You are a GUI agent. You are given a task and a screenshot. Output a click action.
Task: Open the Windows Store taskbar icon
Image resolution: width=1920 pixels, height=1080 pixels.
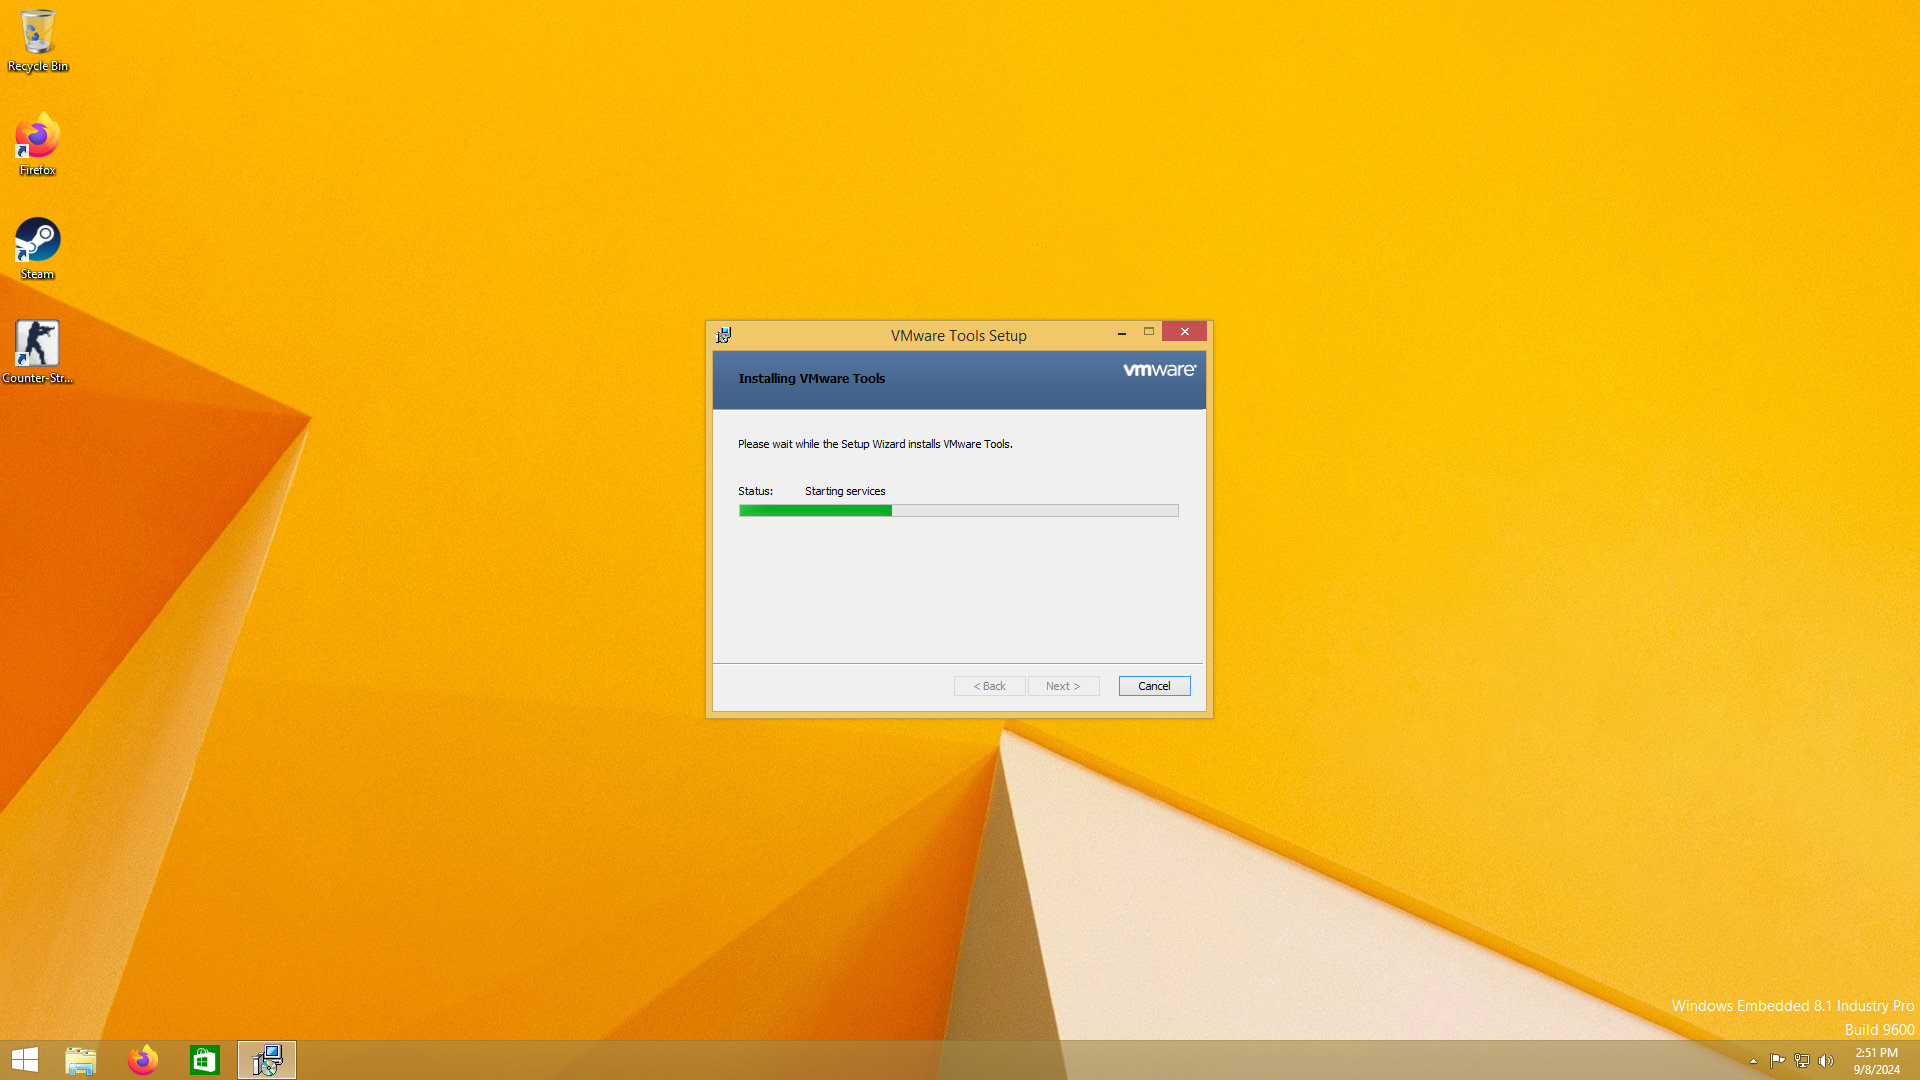coord(205,1060)
